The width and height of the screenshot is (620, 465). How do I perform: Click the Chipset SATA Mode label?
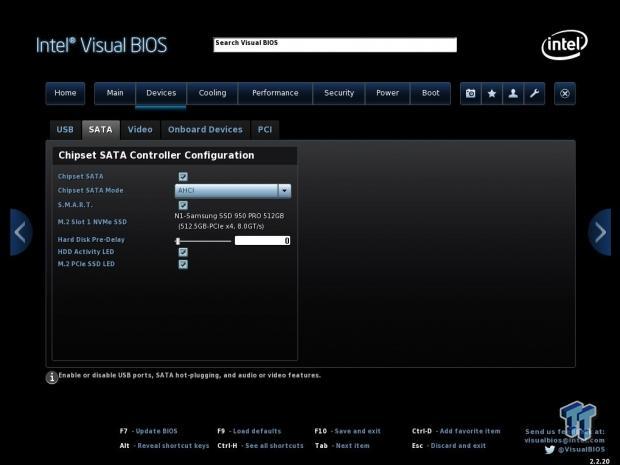[91, 190]
